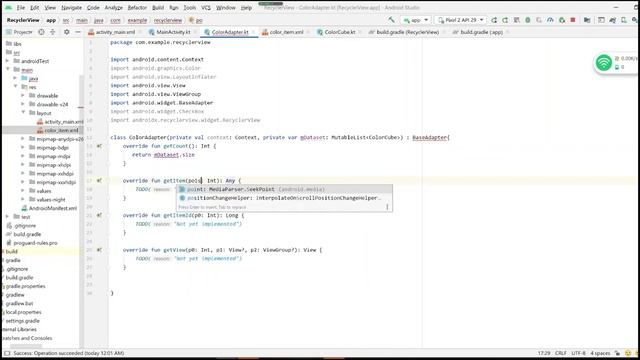Collapse the layout folder
640x360 pixels.
tap(23, 113)
